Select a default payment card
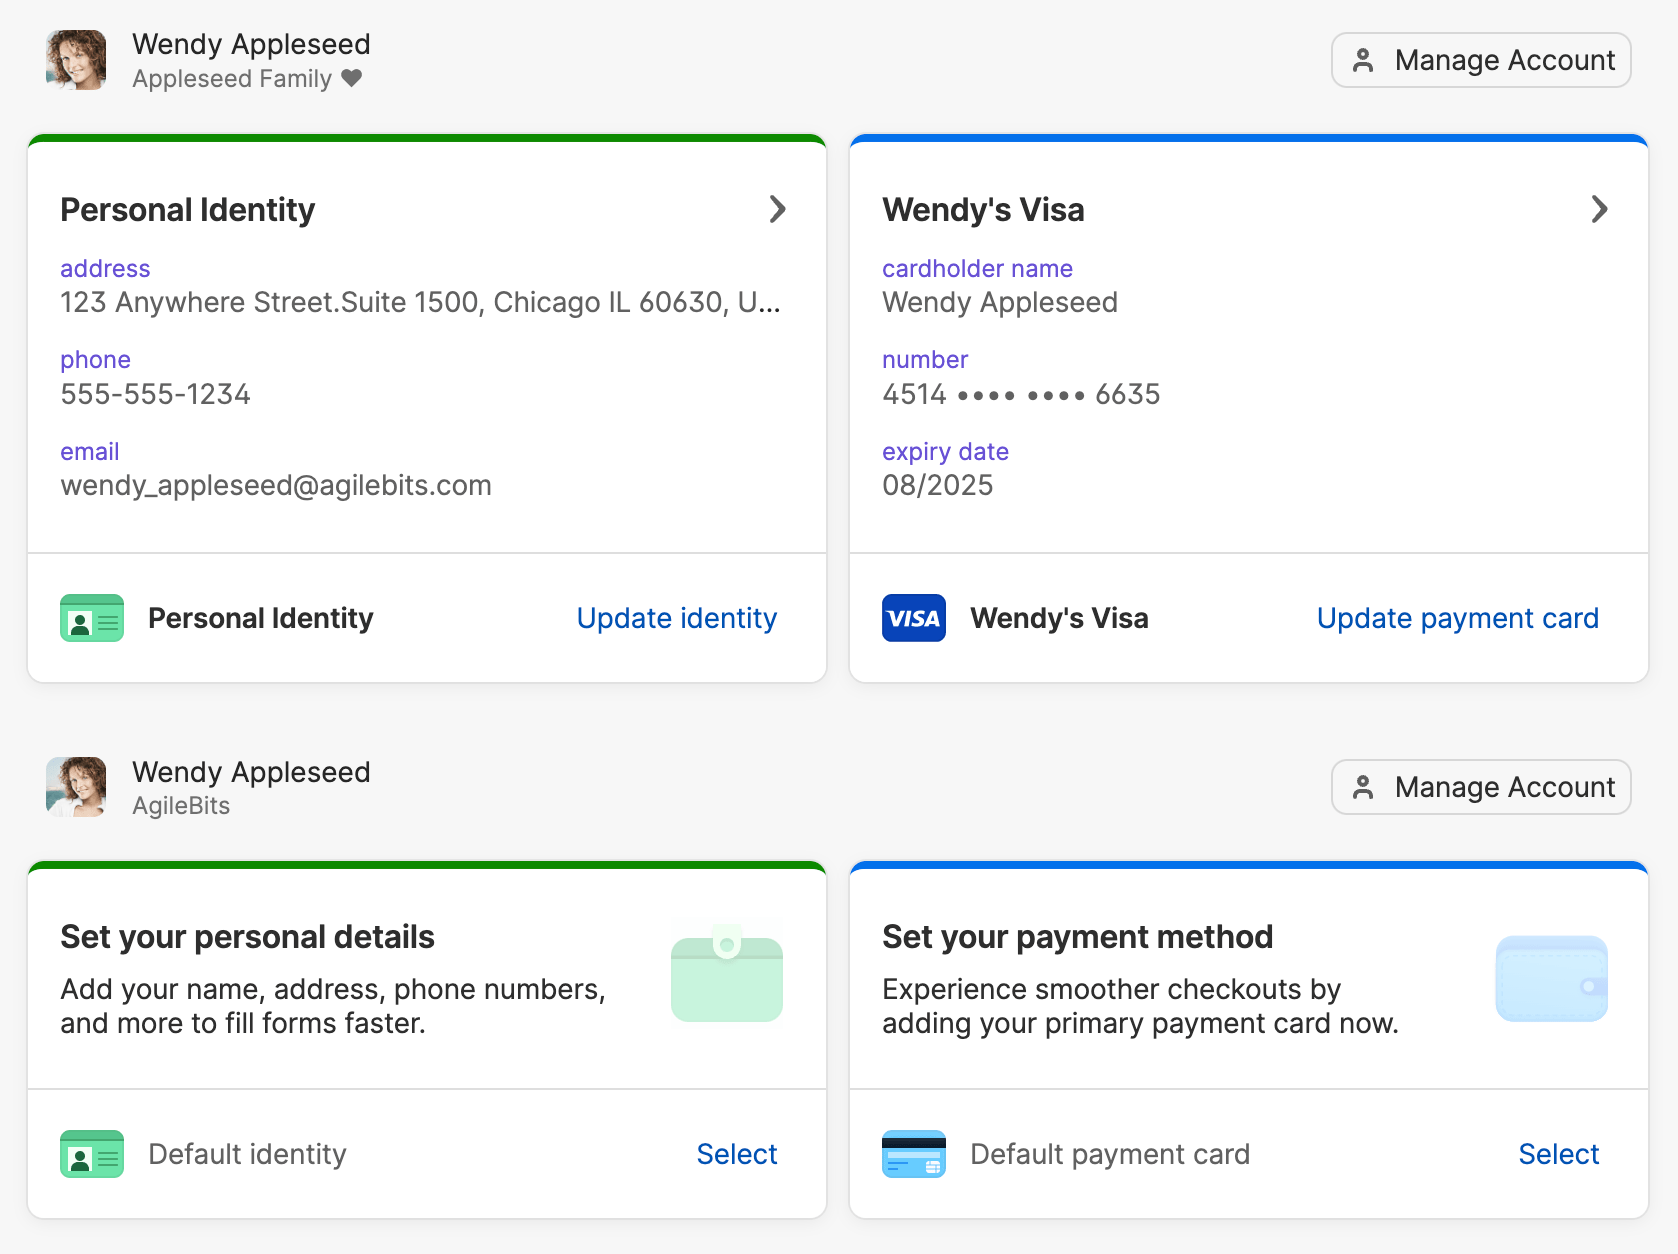Image resolution: width=1678 pixels, height=1254 pixels. click(1558, 1153)
